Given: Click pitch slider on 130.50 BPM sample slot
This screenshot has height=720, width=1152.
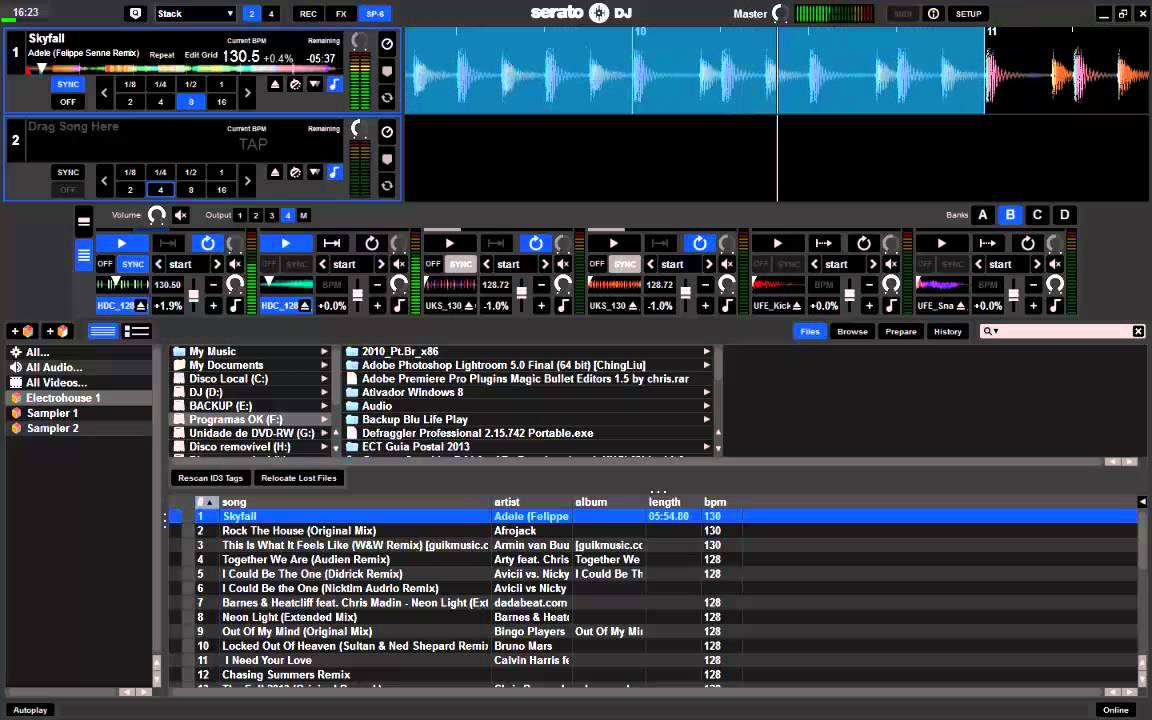Looking at the screenshot, I should (x=193, y=295).
